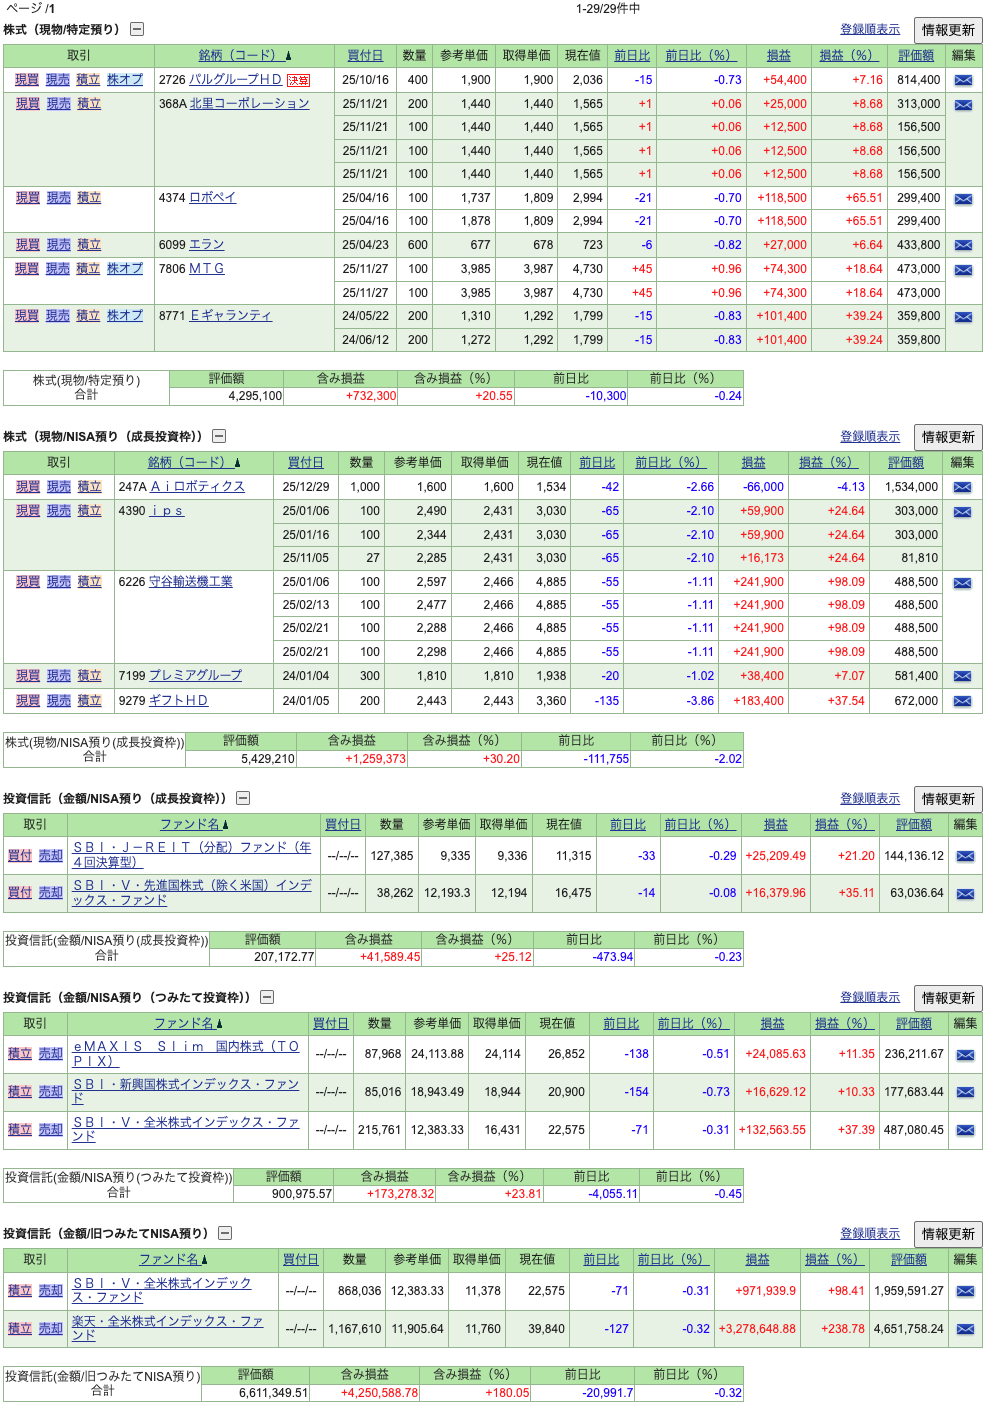The width and height of the screenshot is (986, 1405).
Task: Click 現買 for エラン stock
Action: [27, 245]
